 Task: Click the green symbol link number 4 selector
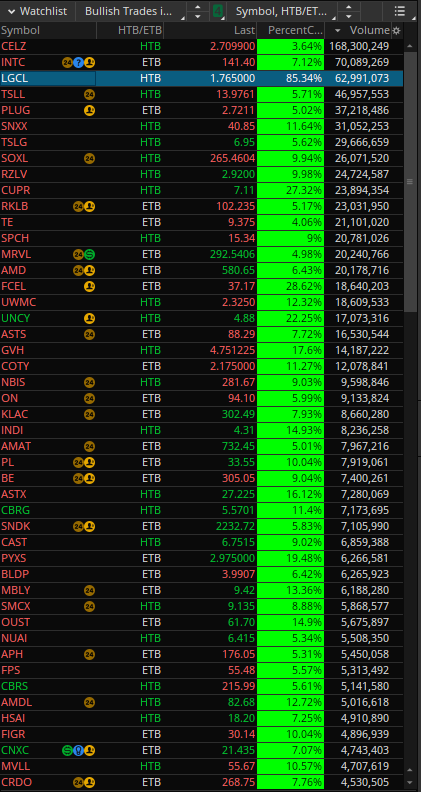click(218, 11)
